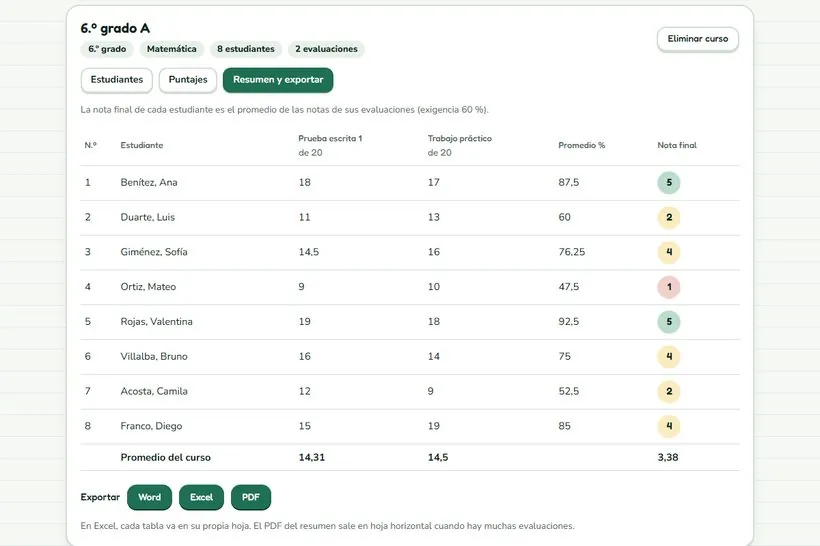This screenshot has height=546, width=820.
Task: Click Duarte, Luis's Trabajo práctico score 13
Action: [x=434, y=218]
